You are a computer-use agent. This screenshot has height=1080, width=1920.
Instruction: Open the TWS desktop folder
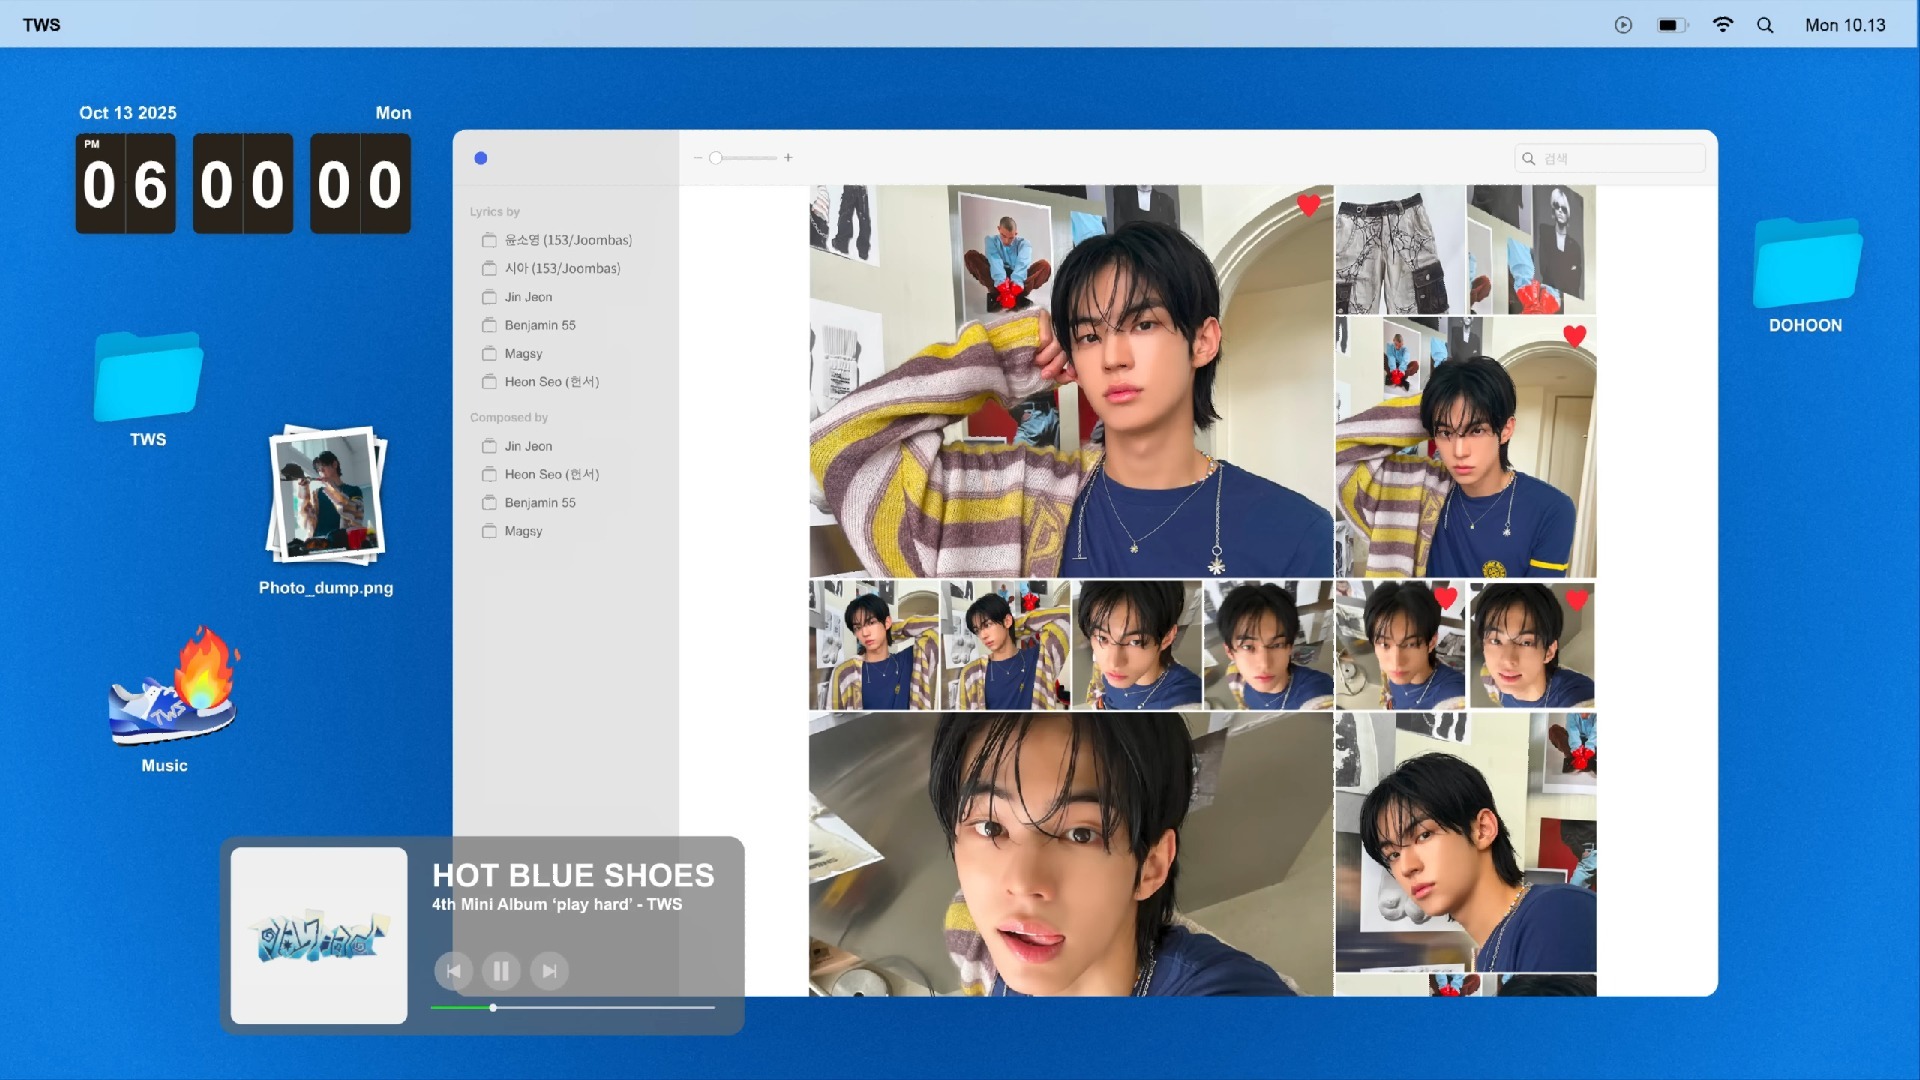[x=148, y=378]
